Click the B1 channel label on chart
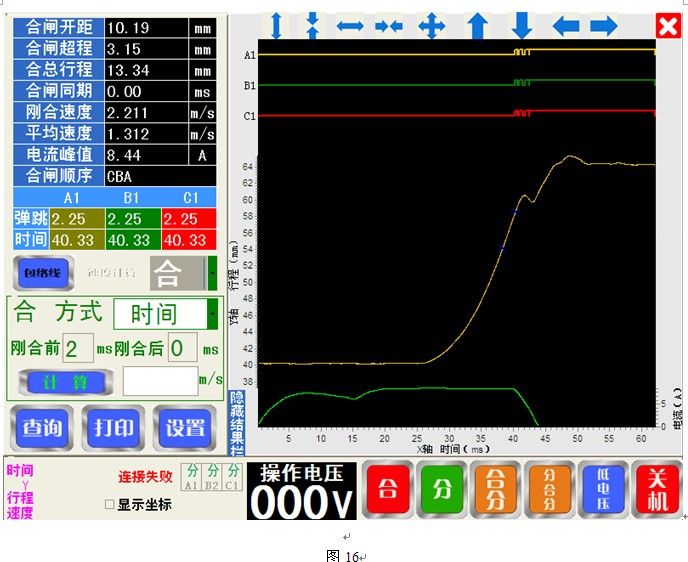Viewport: 688px width, 562px height. click(x=250, y=86)
